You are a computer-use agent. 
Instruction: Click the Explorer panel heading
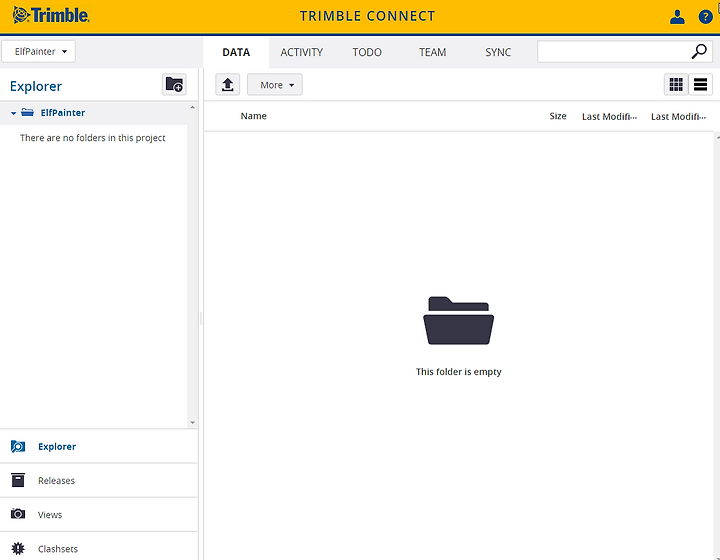click(36, 86)
